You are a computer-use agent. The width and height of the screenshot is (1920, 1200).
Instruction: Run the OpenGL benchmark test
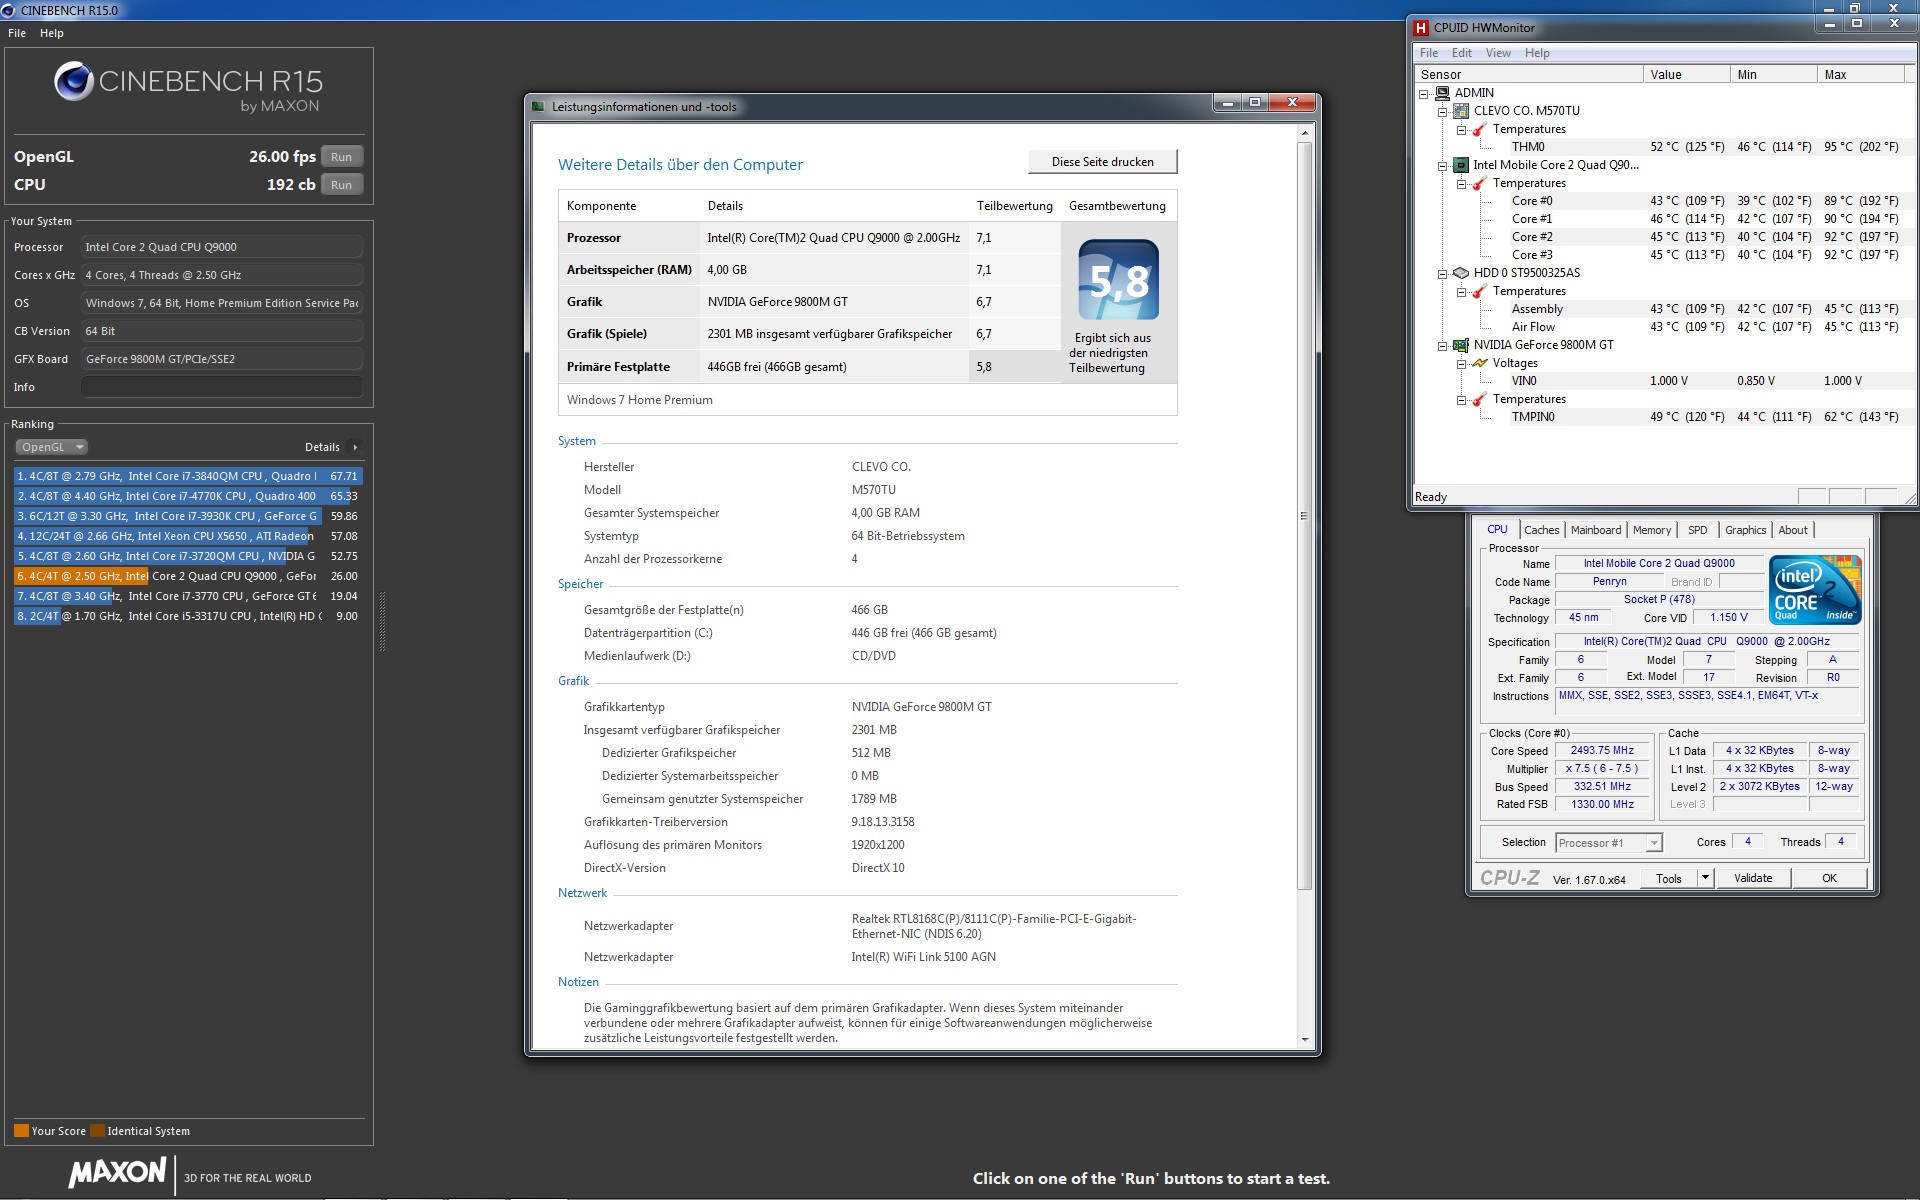click(x=341, y=157)
